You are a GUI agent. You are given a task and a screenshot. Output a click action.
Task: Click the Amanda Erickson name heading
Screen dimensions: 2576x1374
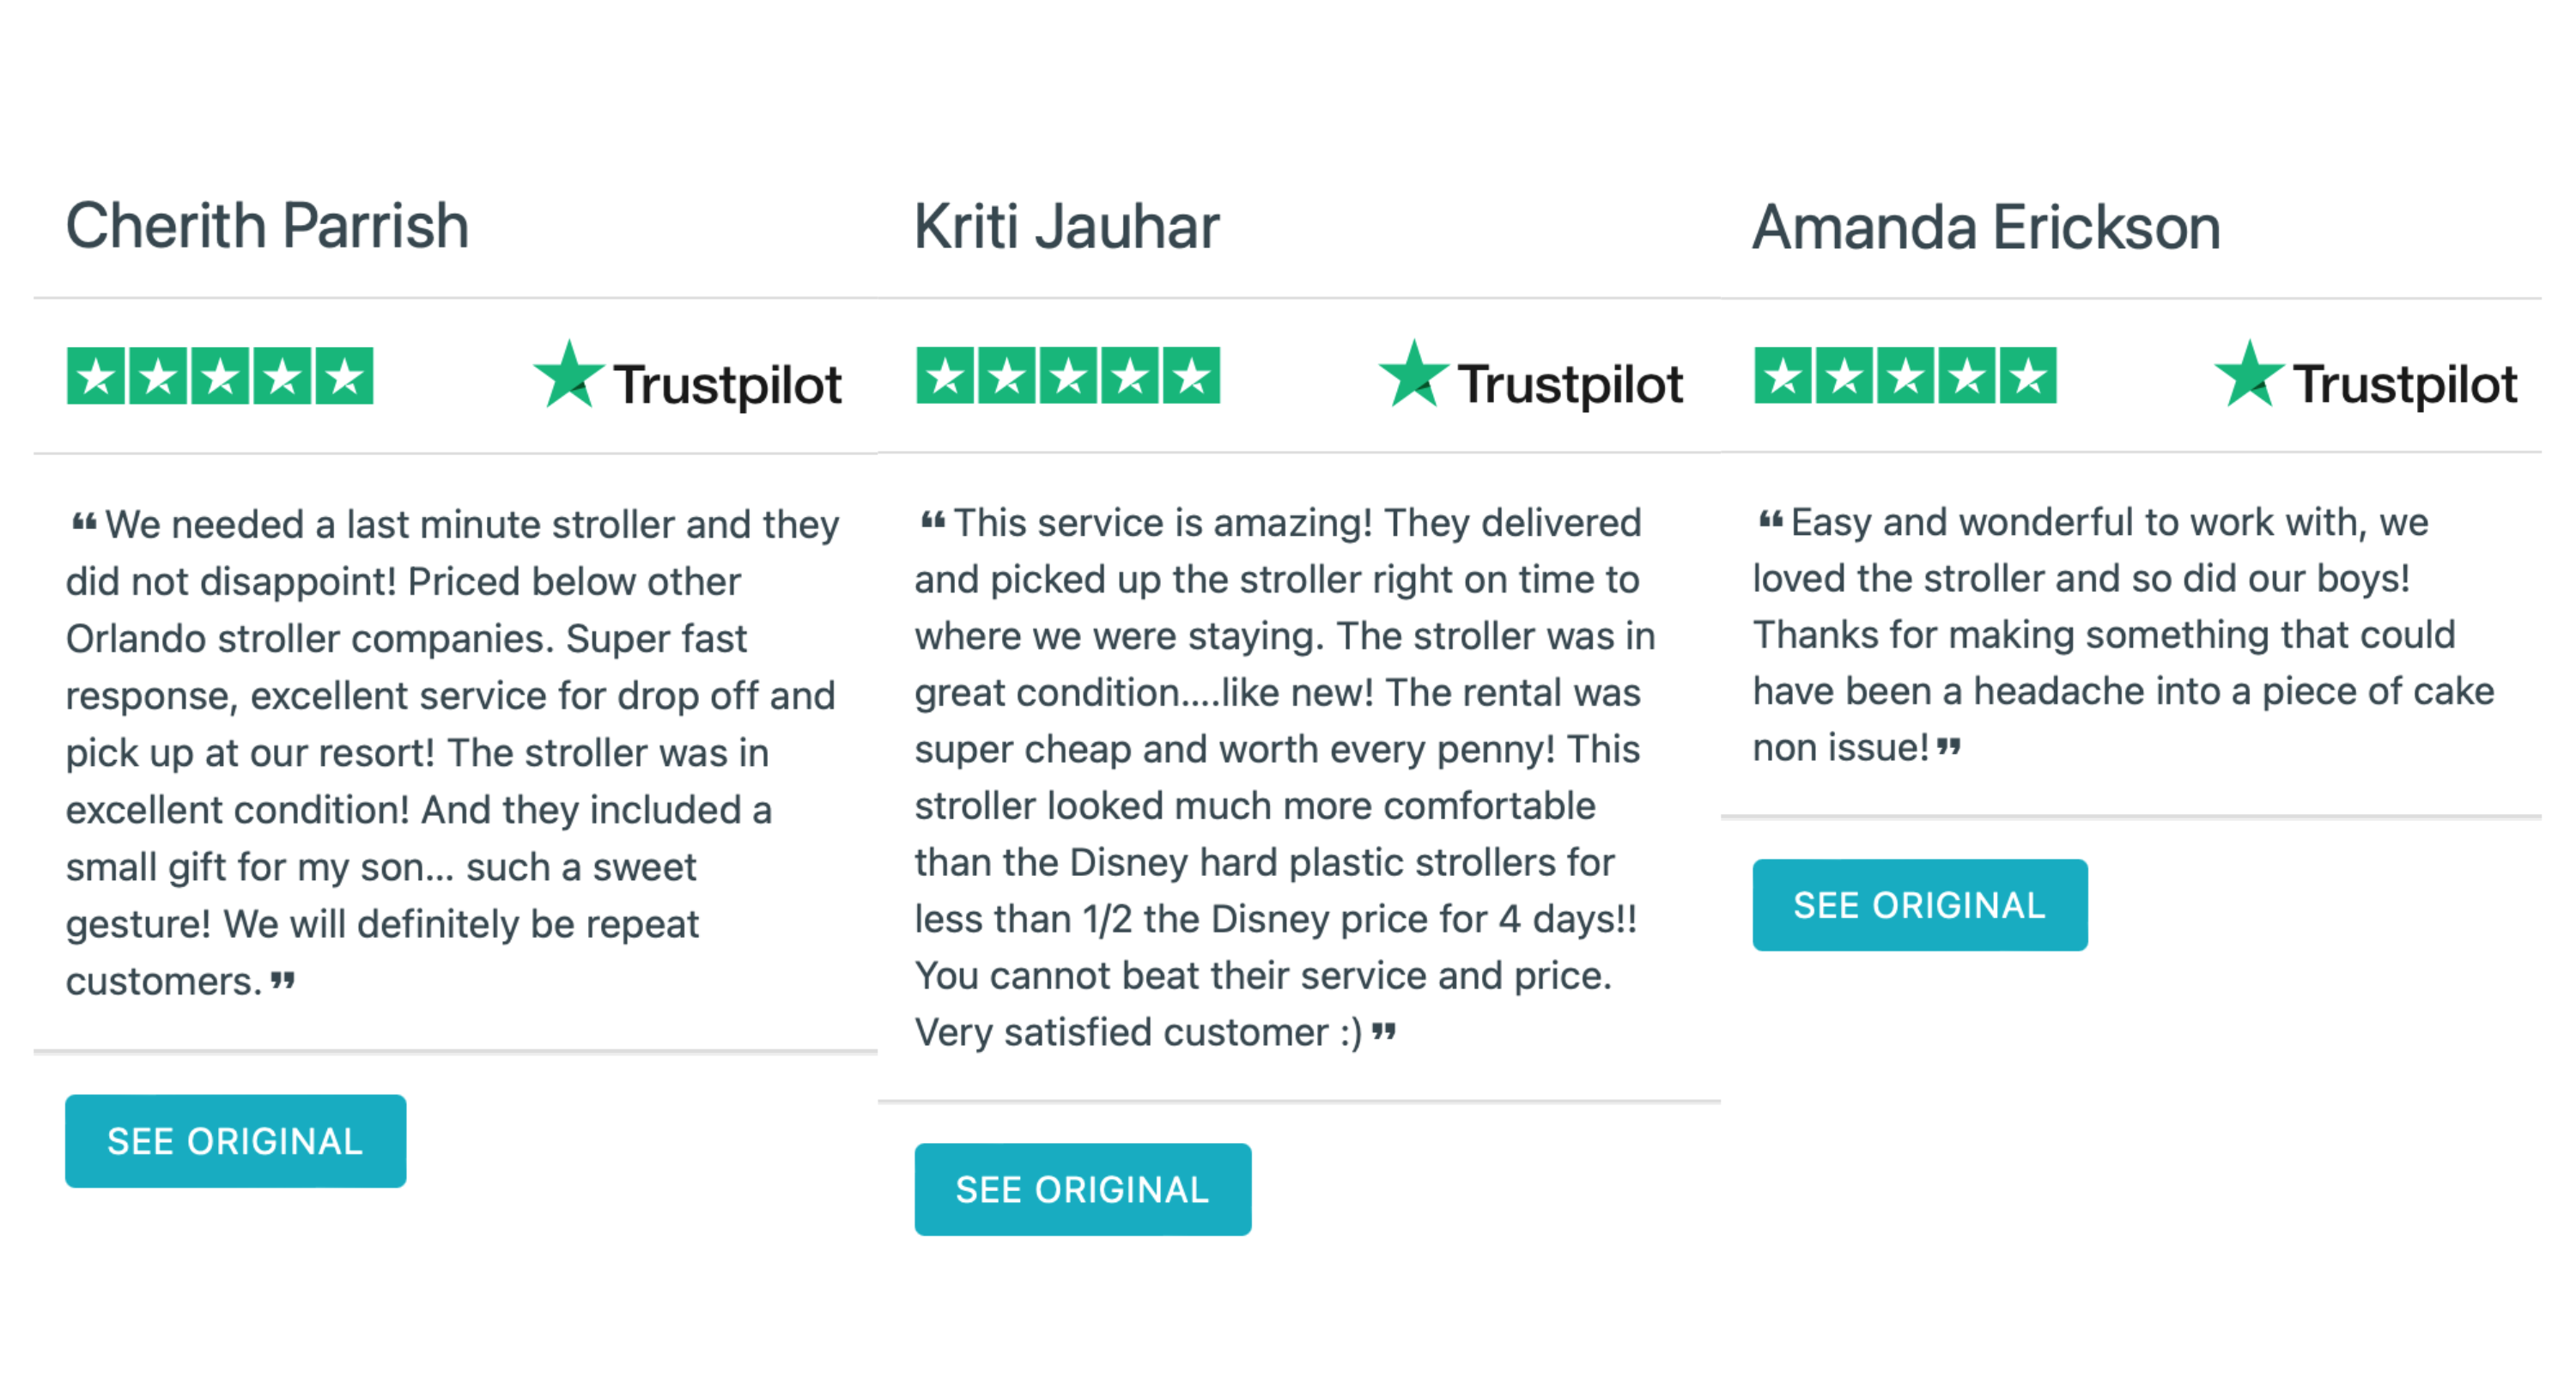point(1986,227)
